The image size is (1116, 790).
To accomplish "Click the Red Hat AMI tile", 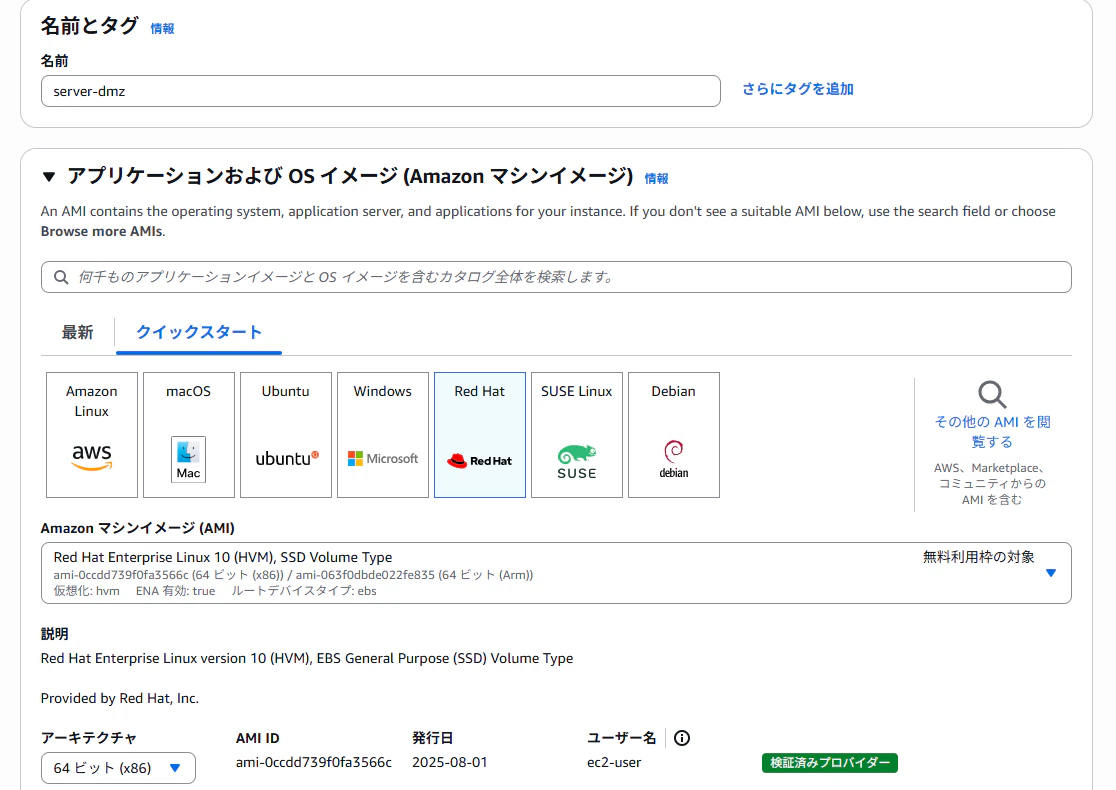I will 480,435.
